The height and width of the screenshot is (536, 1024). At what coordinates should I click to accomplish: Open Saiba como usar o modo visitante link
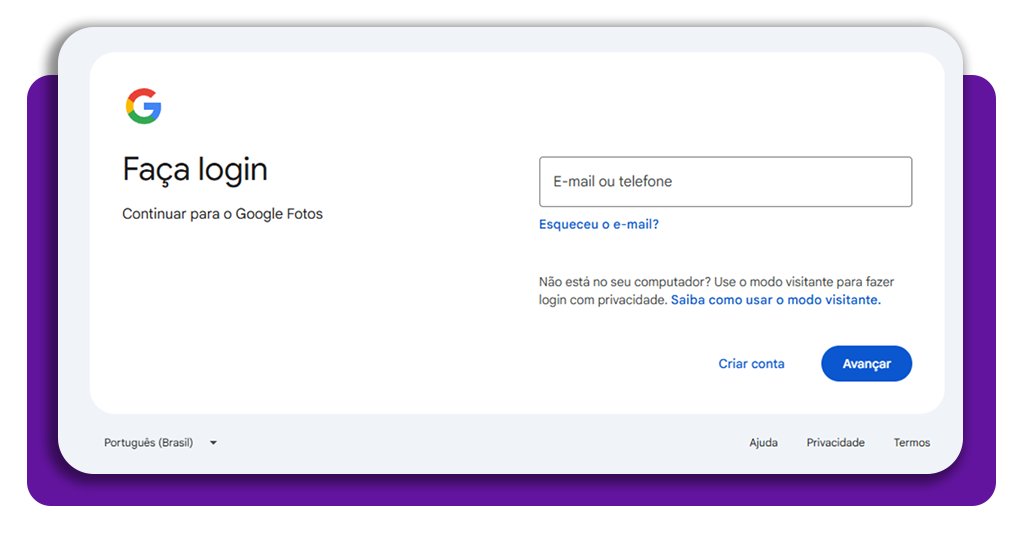click(775, 300)
